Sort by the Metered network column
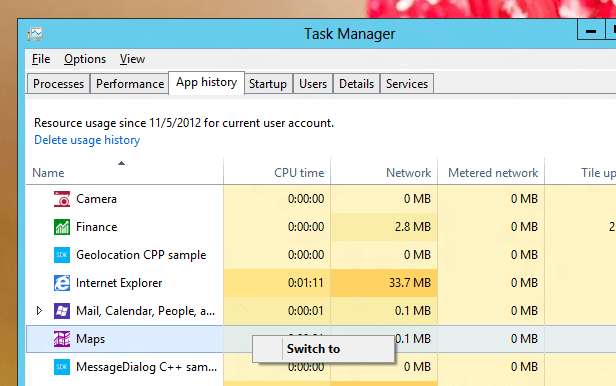616x386 pixels. pyautogui.click(x=491, y=172)
